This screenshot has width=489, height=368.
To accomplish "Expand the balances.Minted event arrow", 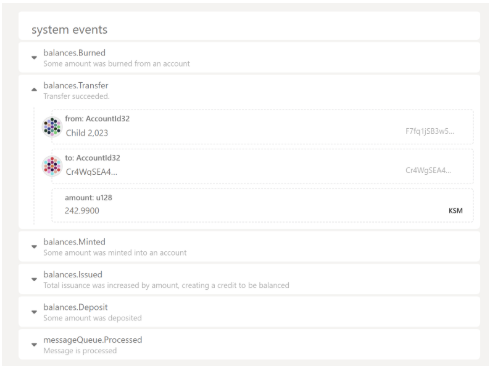I will [34, 247].
